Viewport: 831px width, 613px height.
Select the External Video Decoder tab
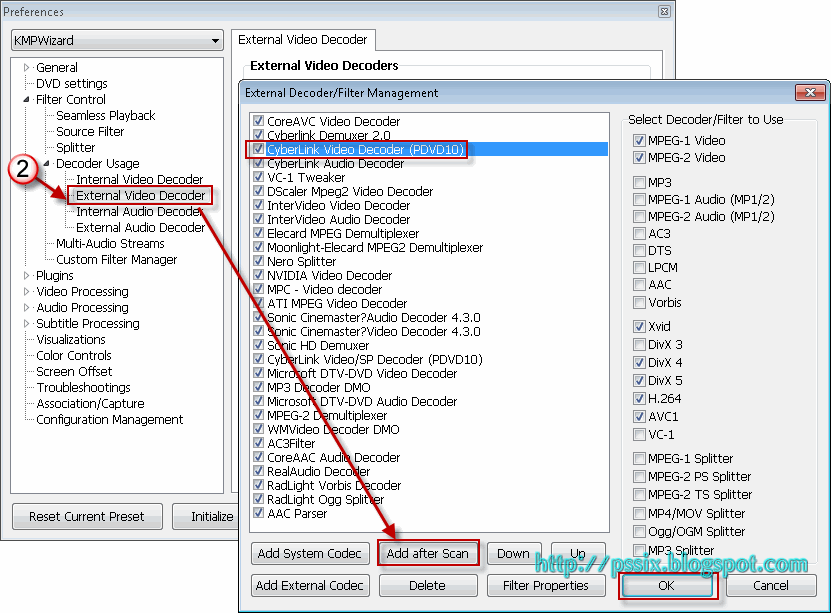[x=303, y=40]
